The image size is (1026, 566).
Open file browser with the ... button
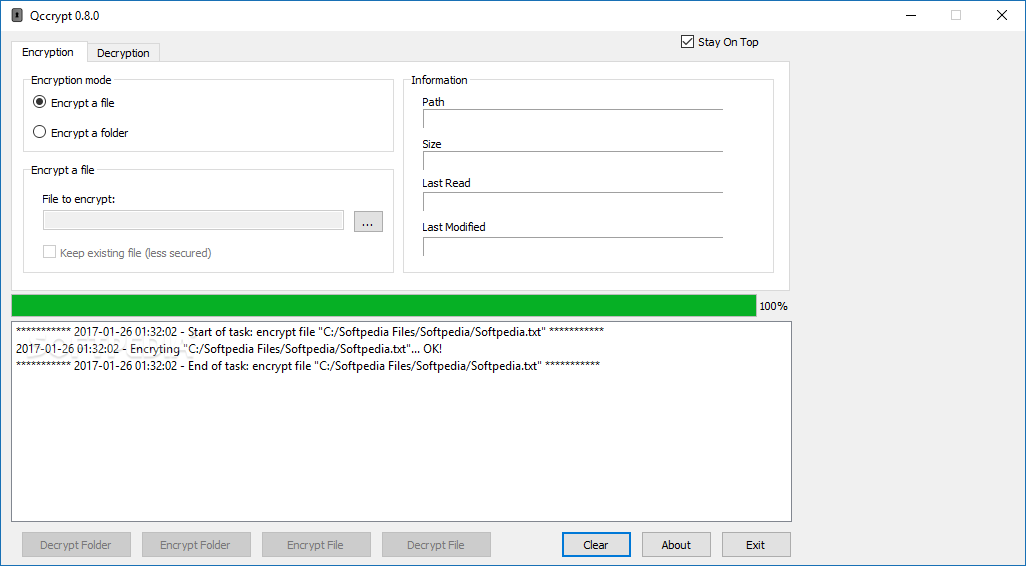tap(368, 221)
